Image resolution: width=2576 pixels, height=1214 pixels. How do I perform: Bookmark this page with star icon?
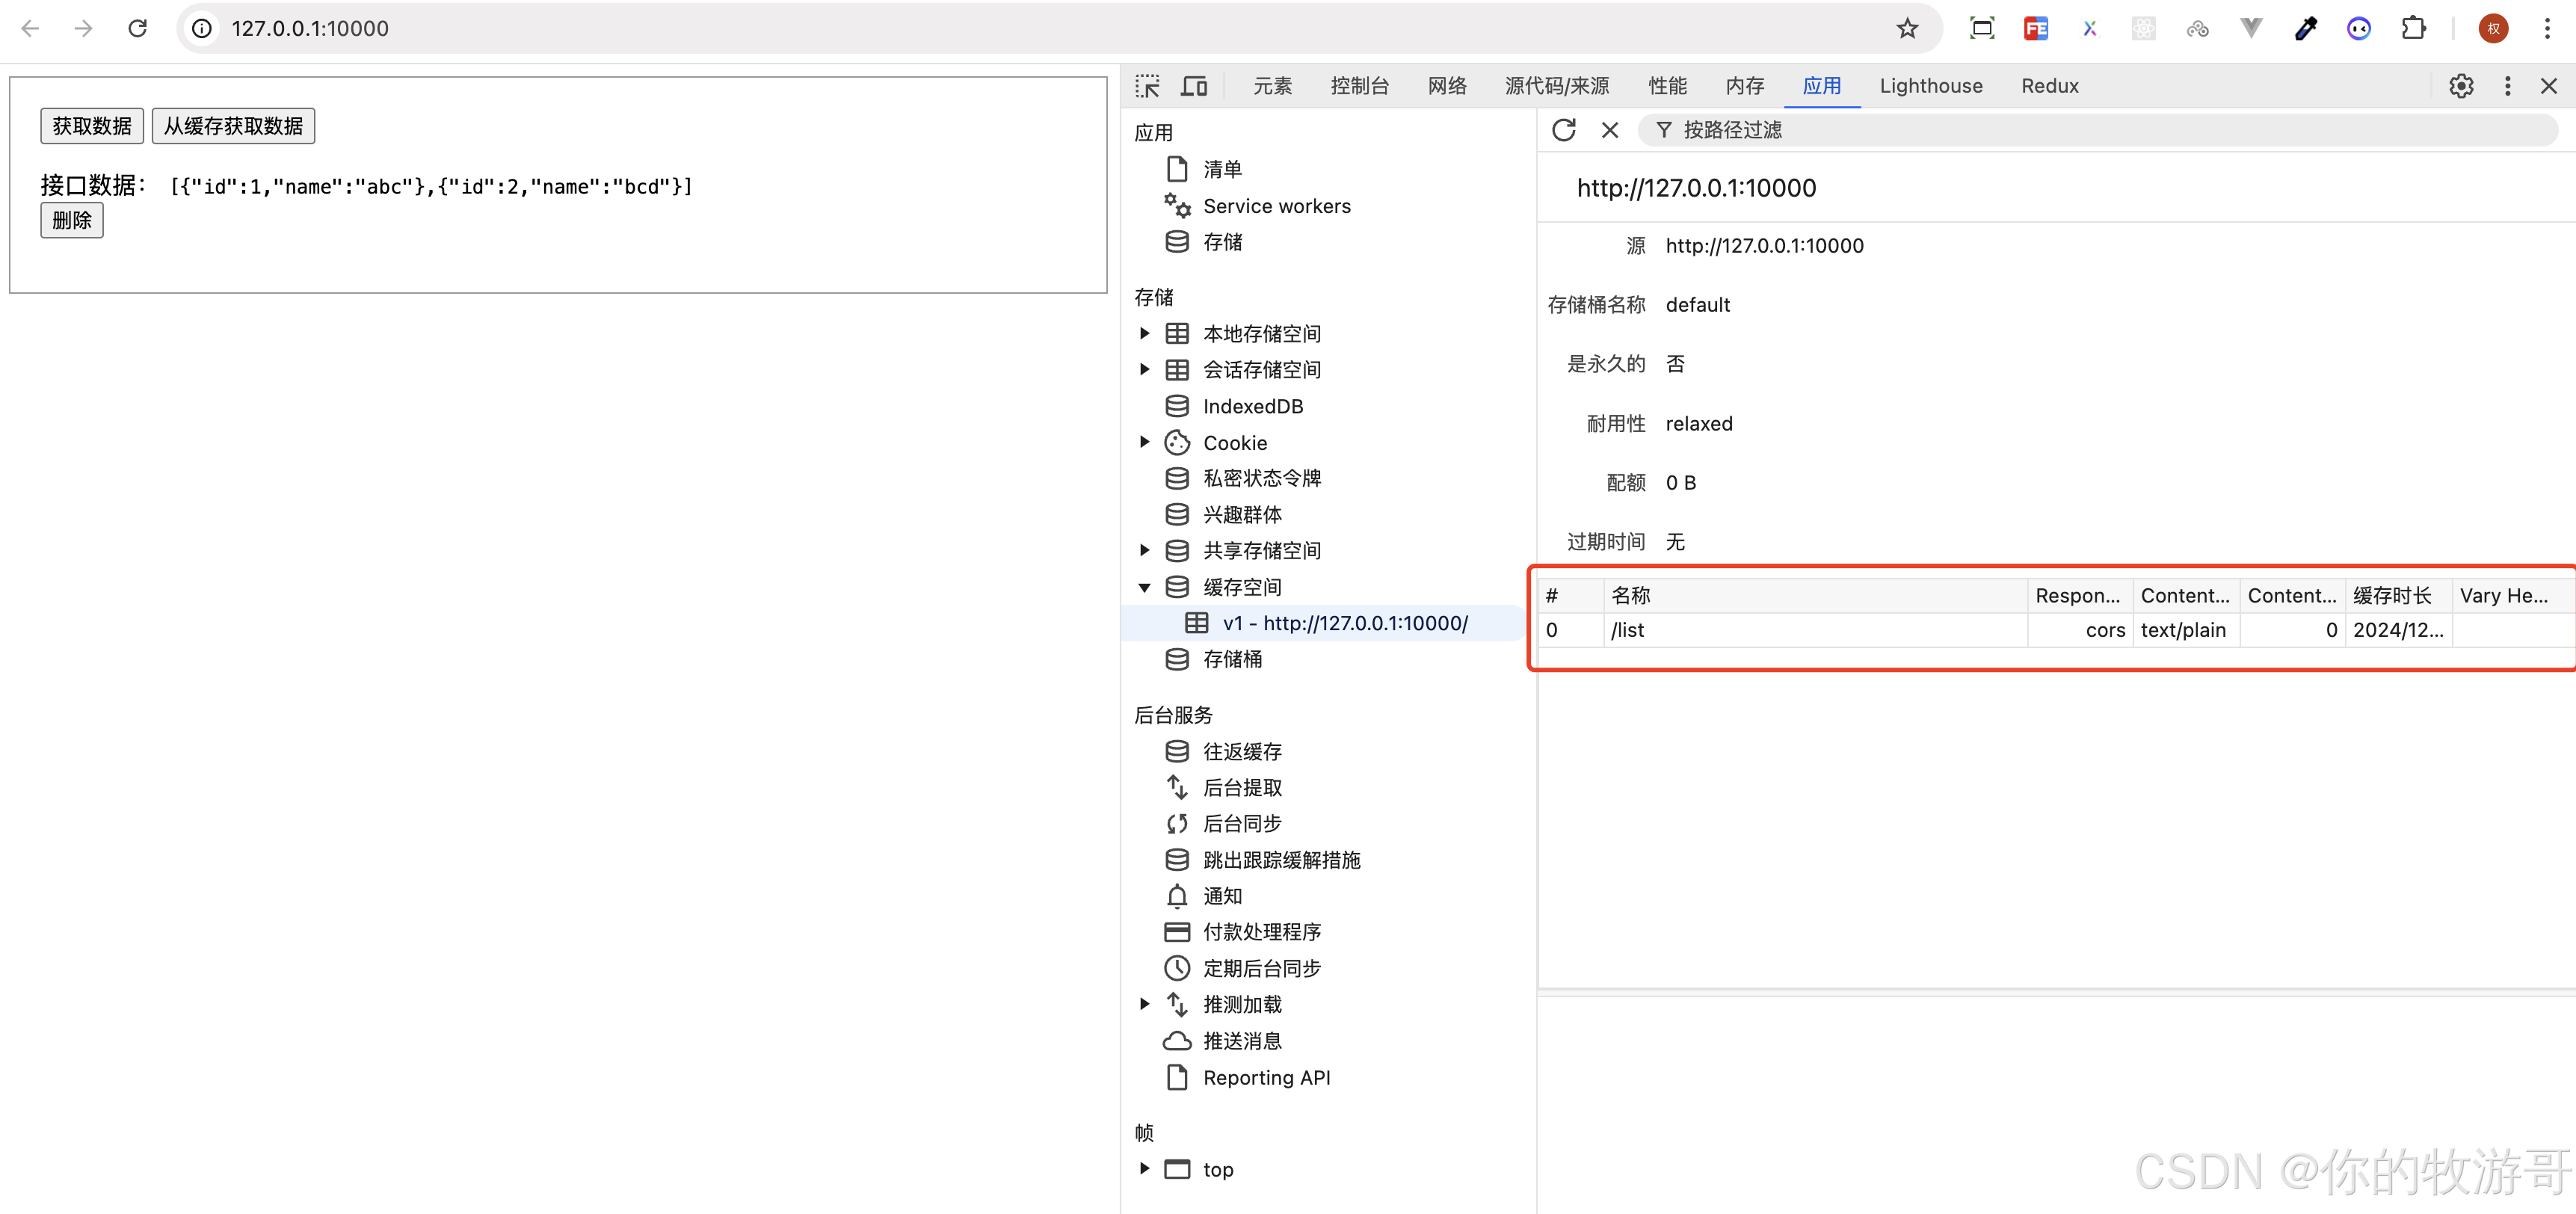click(1907, 28)
